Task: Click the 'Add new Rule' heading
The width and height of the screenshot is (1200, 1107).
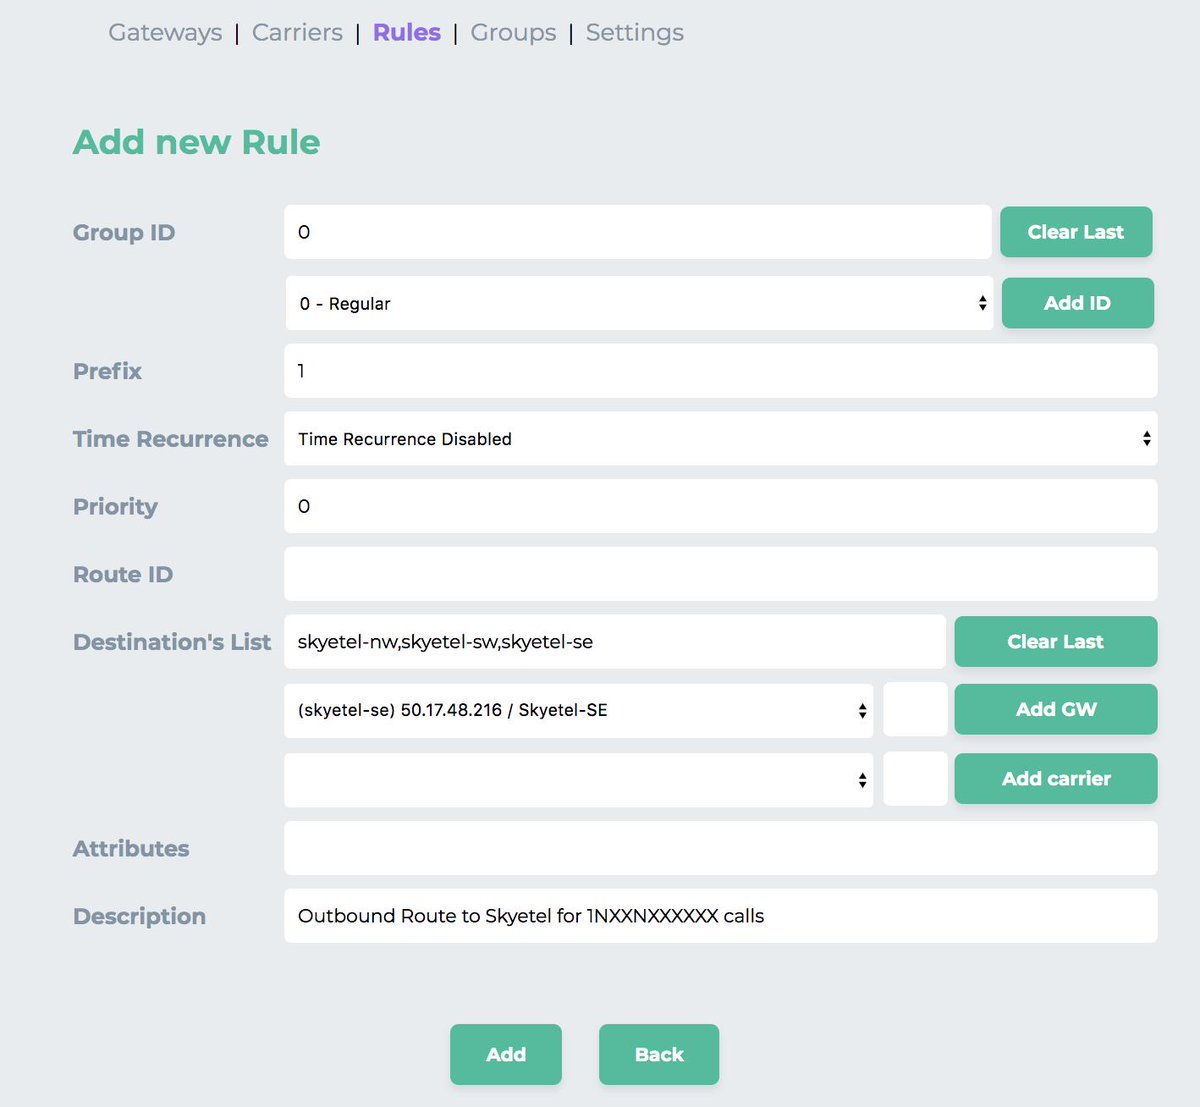Action: (x=196, y=142)
